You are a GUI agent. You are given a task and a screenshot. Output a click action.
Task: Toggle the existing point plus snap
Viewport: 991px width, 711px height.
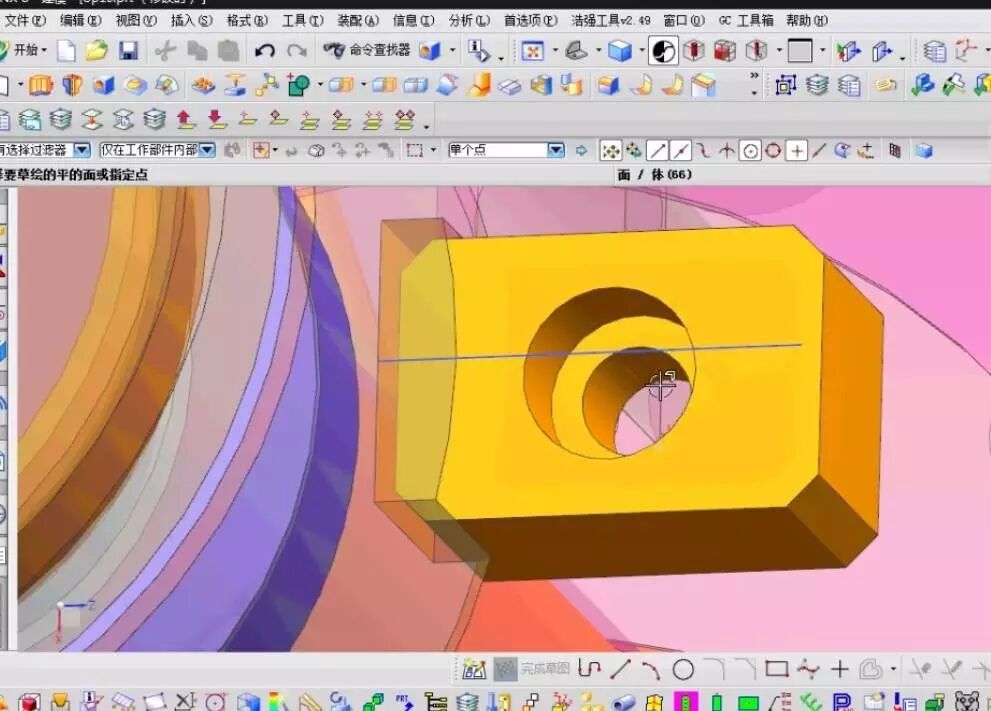click(x=796, y=151)
